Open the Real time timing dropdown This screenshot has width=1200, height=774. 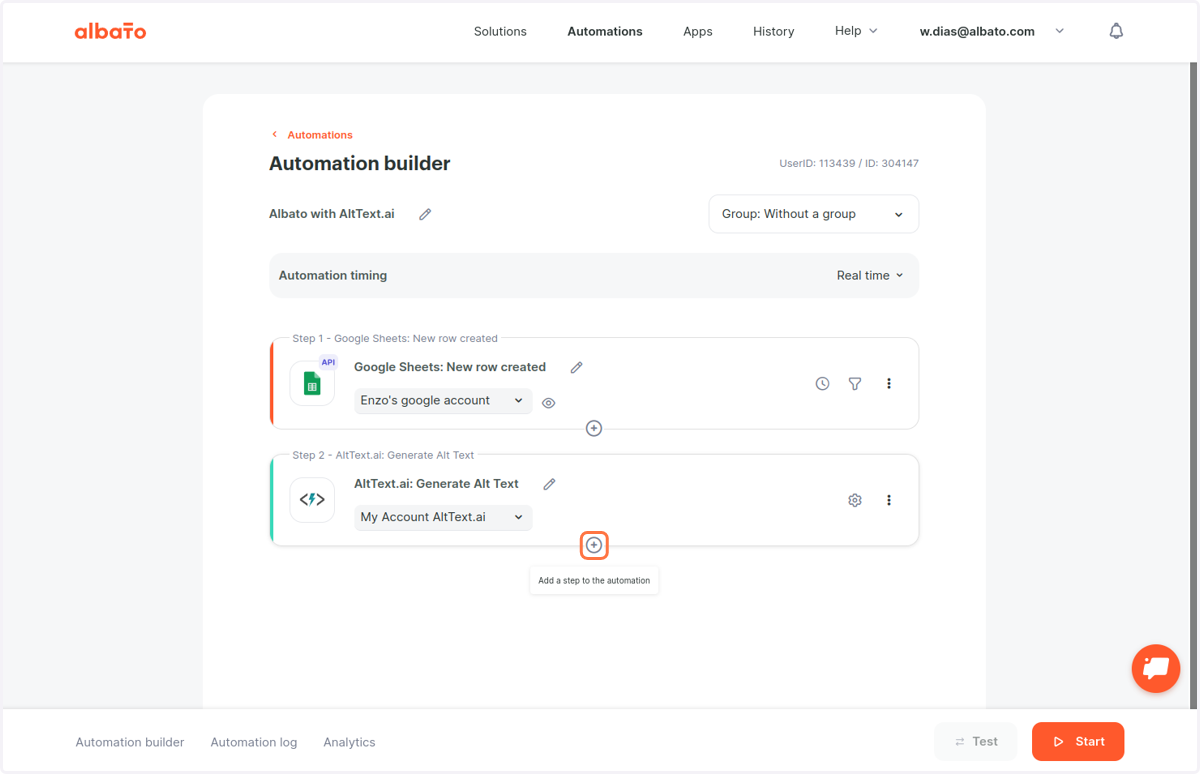tap(870, 275)
